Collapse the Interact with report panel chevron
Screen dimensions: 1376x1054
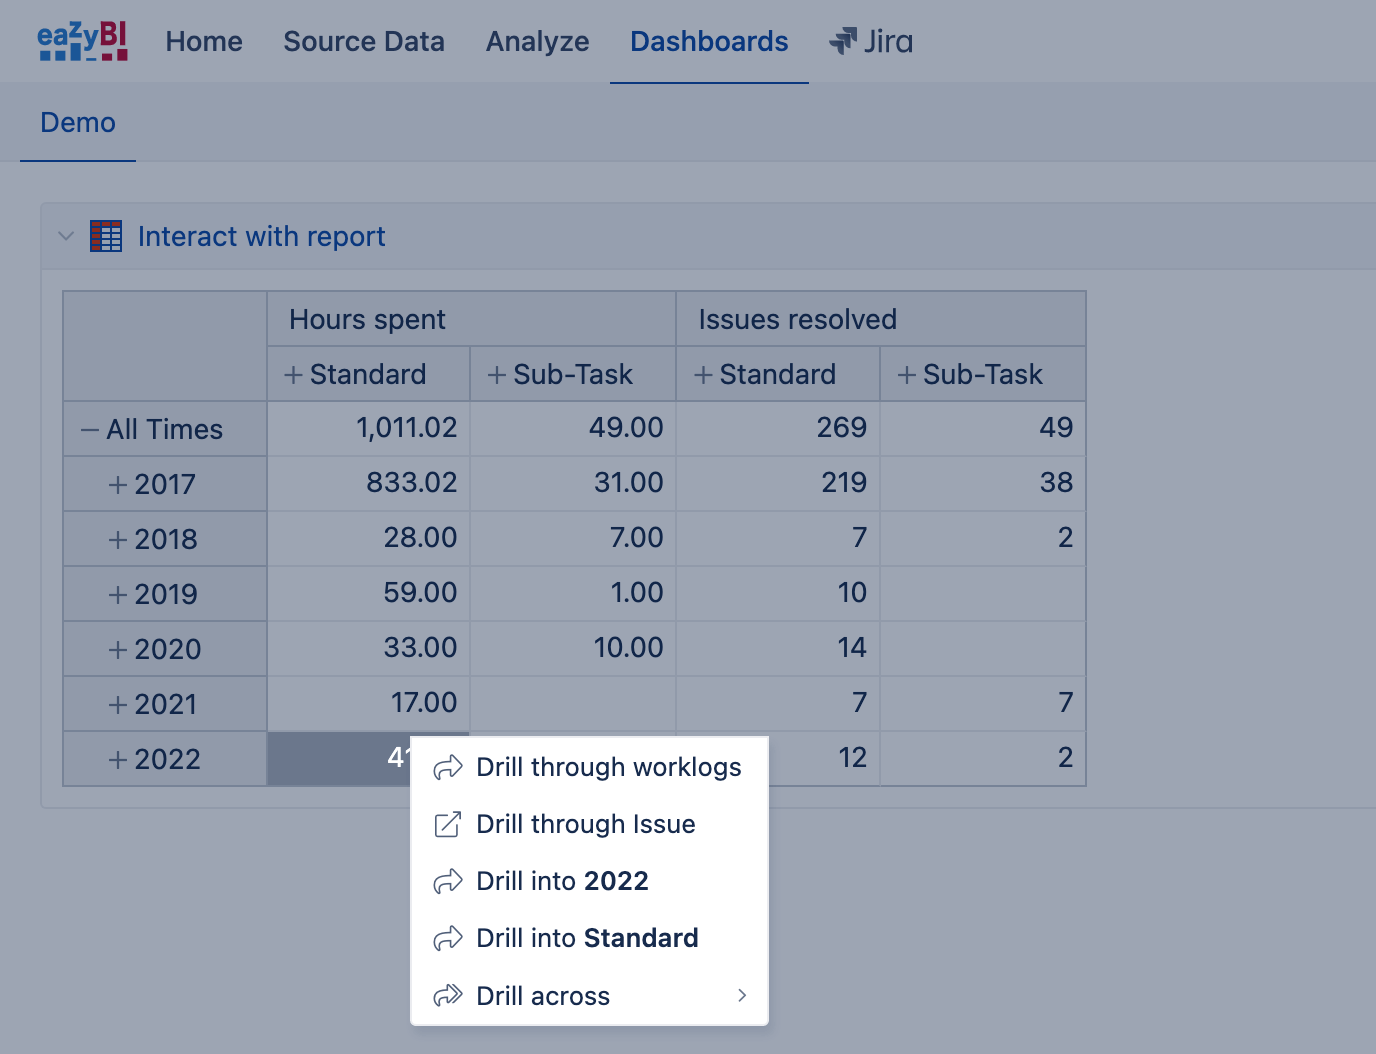[66, 237]
